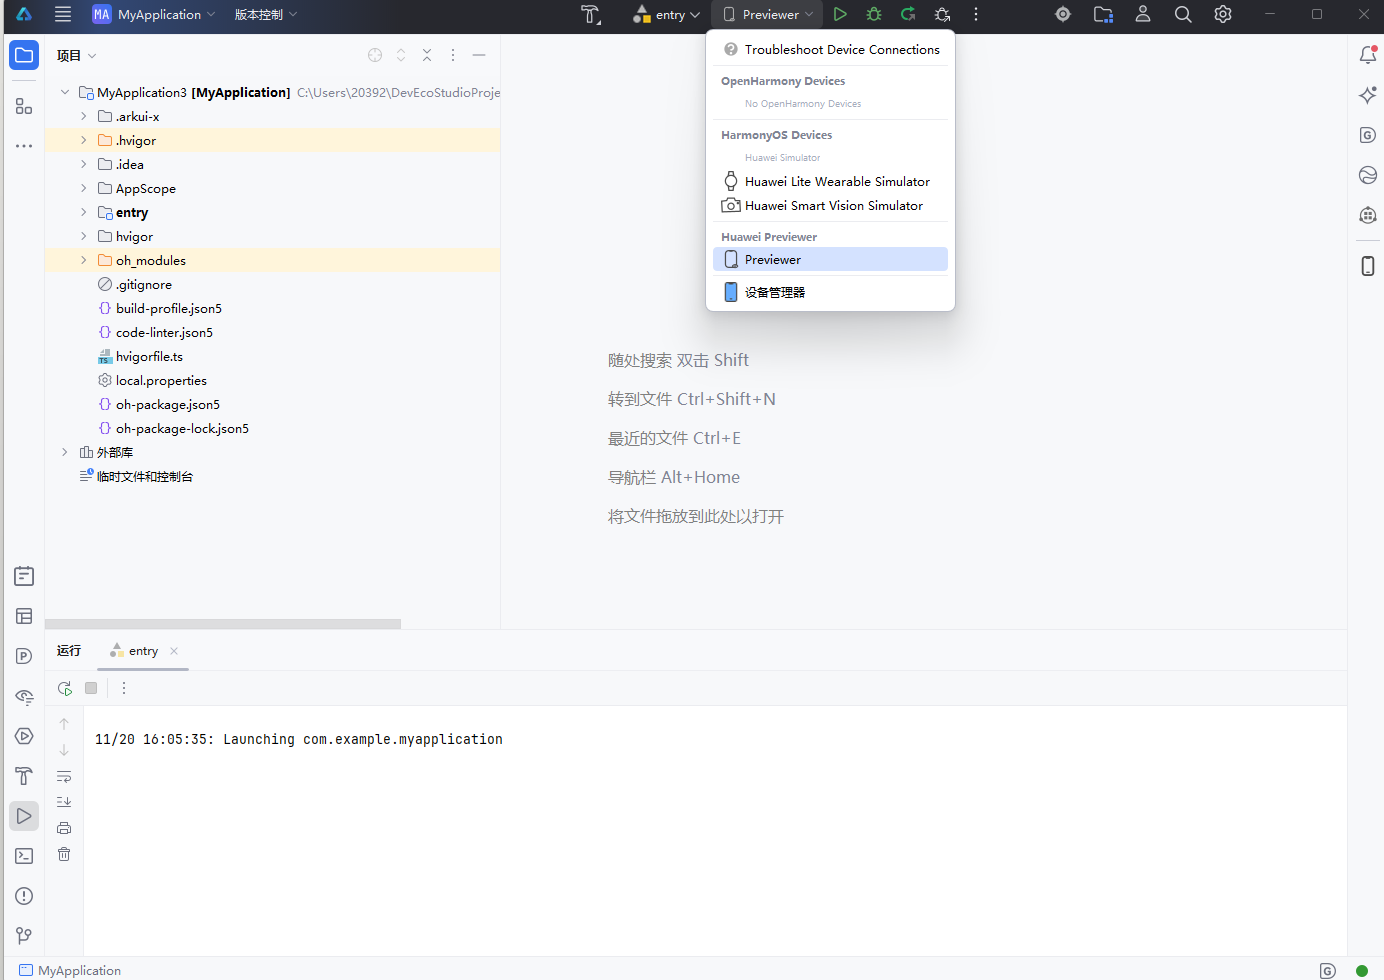Open the device panel on the right sidebar
This screenshot has width=1384, height=980.
coord(1368,266)
